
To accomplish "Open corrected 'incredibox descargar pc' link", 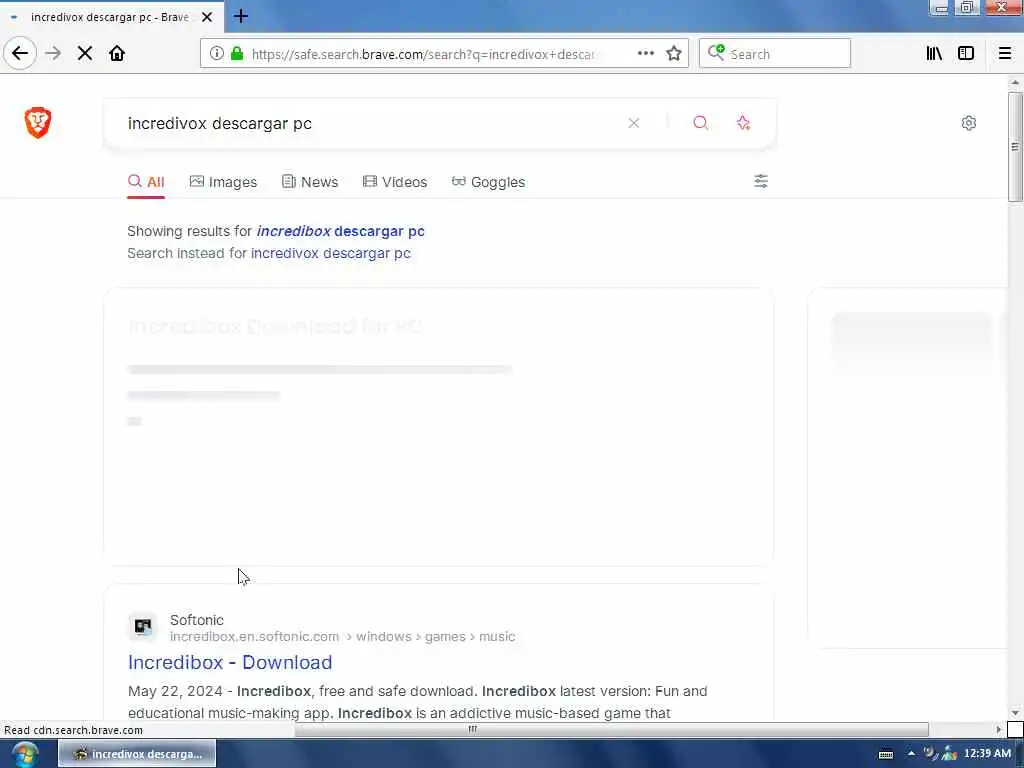I will [340, 231].
